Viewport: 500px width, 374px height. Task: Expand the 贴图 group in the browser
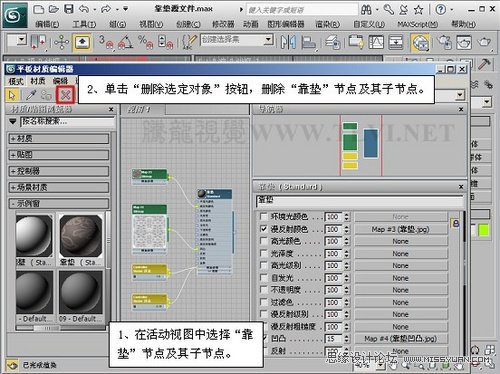[59, 155]
